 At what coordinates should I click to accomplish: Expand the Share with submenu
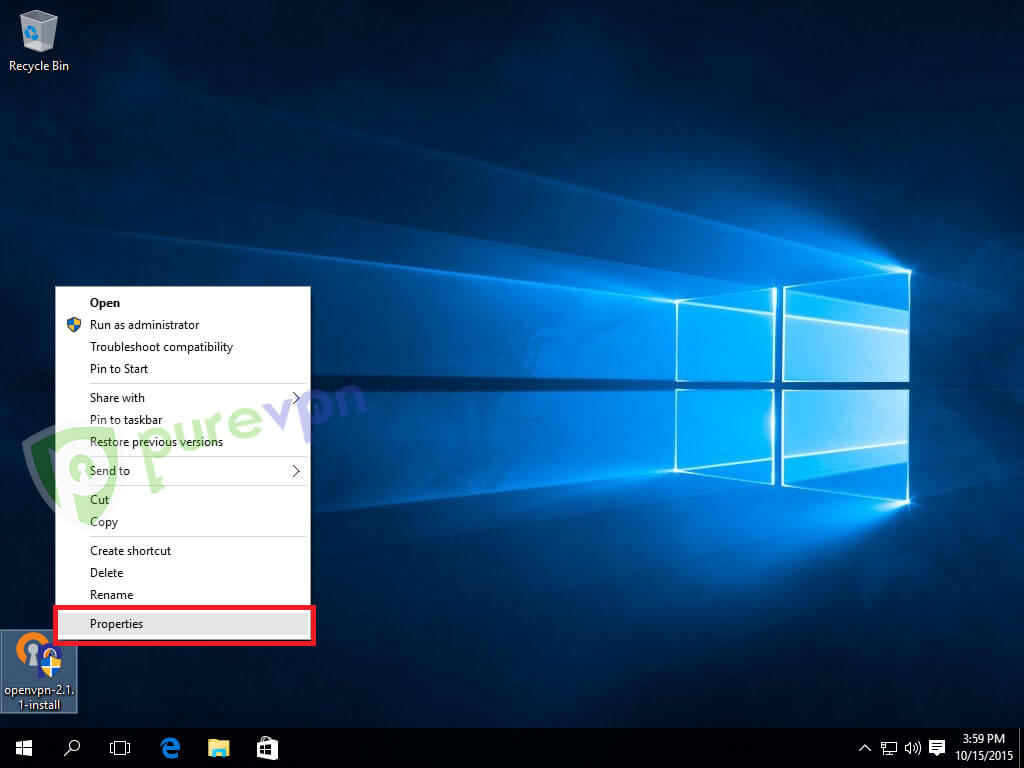pyautogui.click(x=183, y=398)
